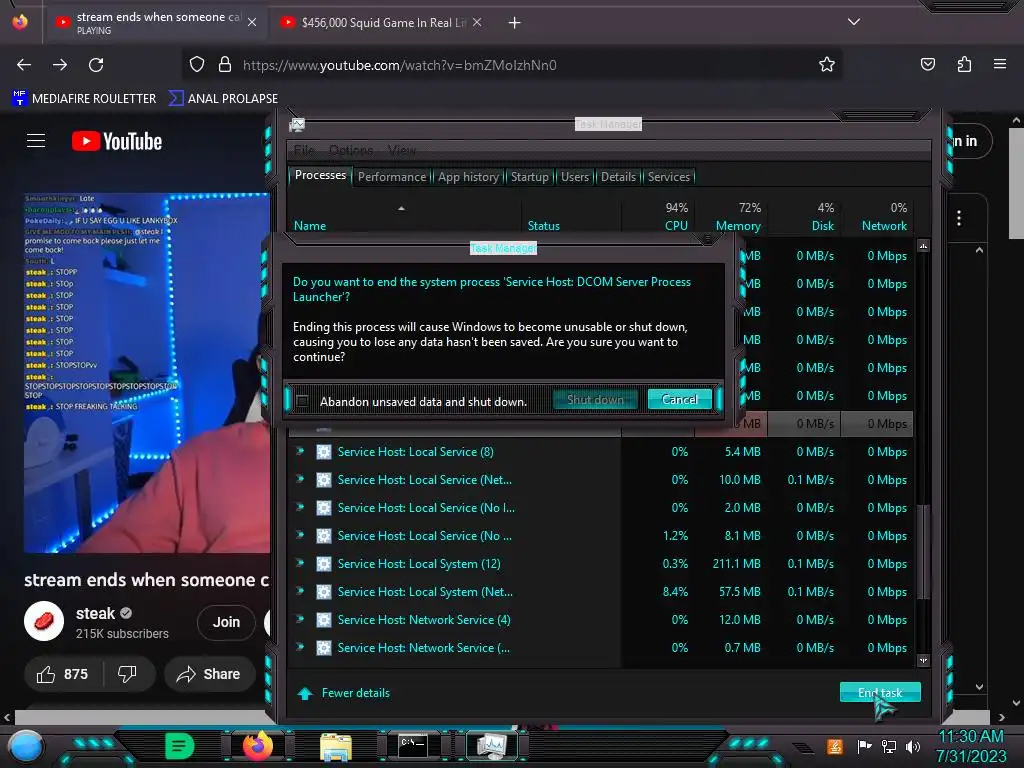Screen dimensions: 1024x768
Task: Expand Service Host: Network Service (4)
Action: [300, 620]
